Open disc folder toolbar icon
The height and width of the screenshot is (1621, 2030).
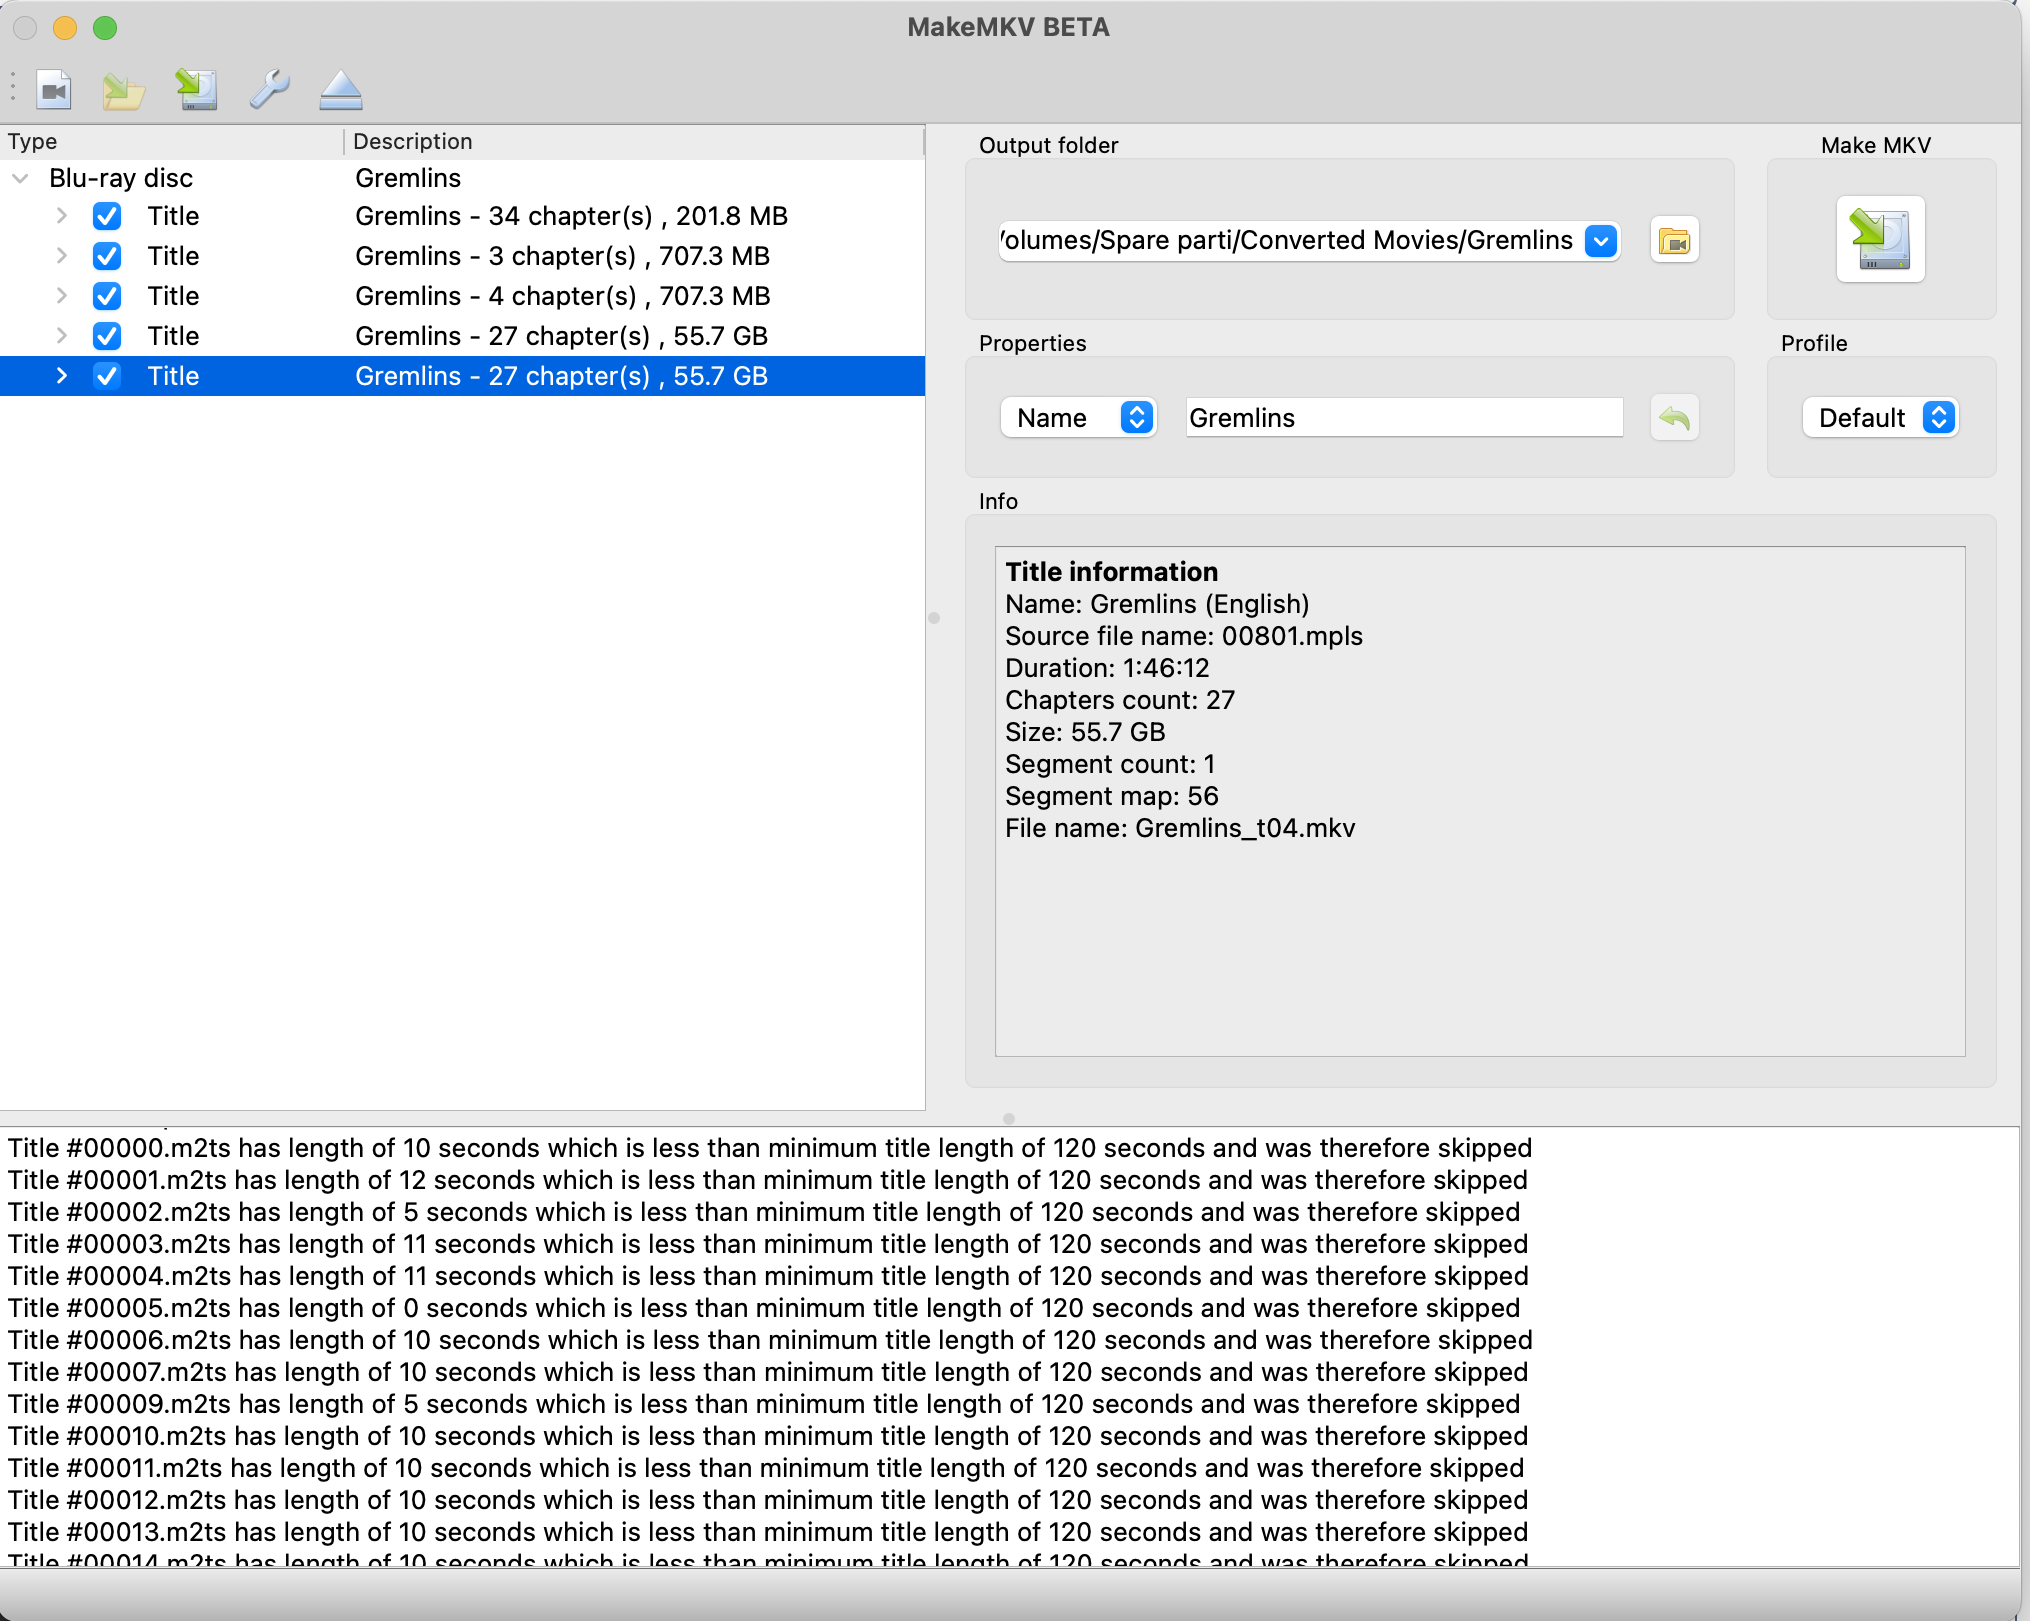[124, 90]
